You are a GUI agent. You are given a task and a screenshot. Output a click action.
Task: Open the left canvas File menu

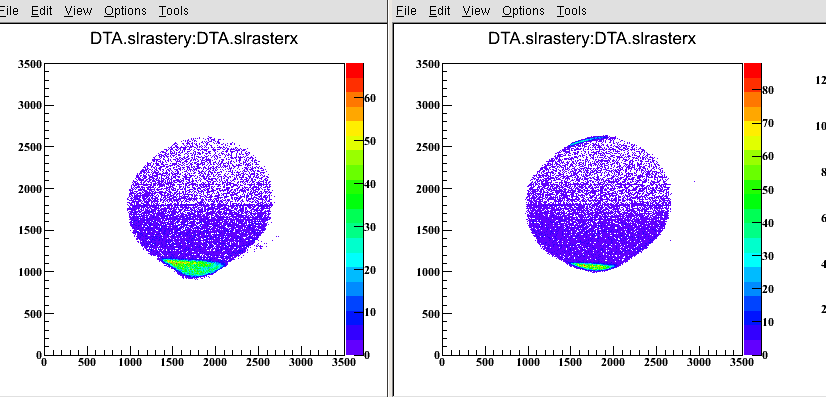pyautogui.click(x=9, y=11)
